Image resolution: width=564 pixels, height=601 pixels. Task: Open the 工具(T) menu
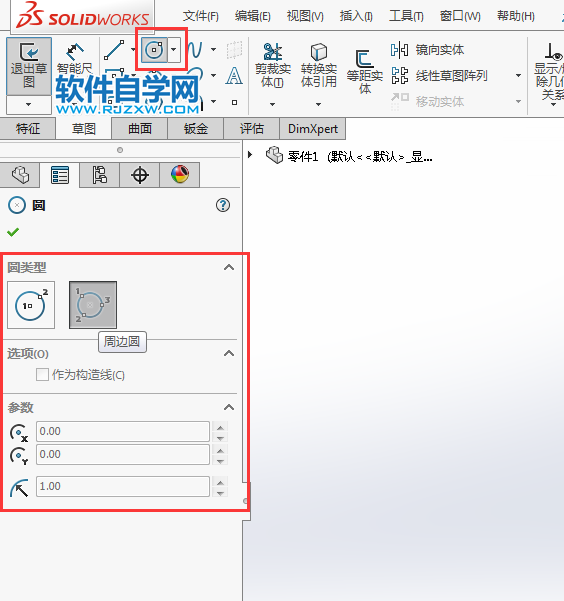(406, 16)
